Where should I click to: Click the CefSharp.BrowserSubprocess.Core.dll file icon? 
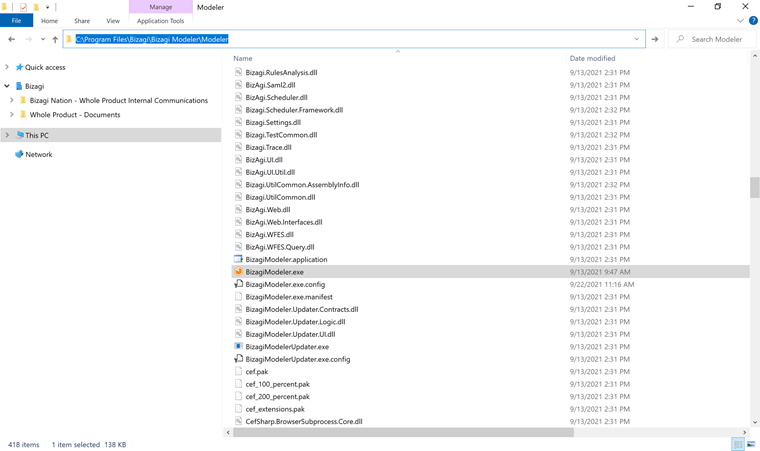point(238,421)
